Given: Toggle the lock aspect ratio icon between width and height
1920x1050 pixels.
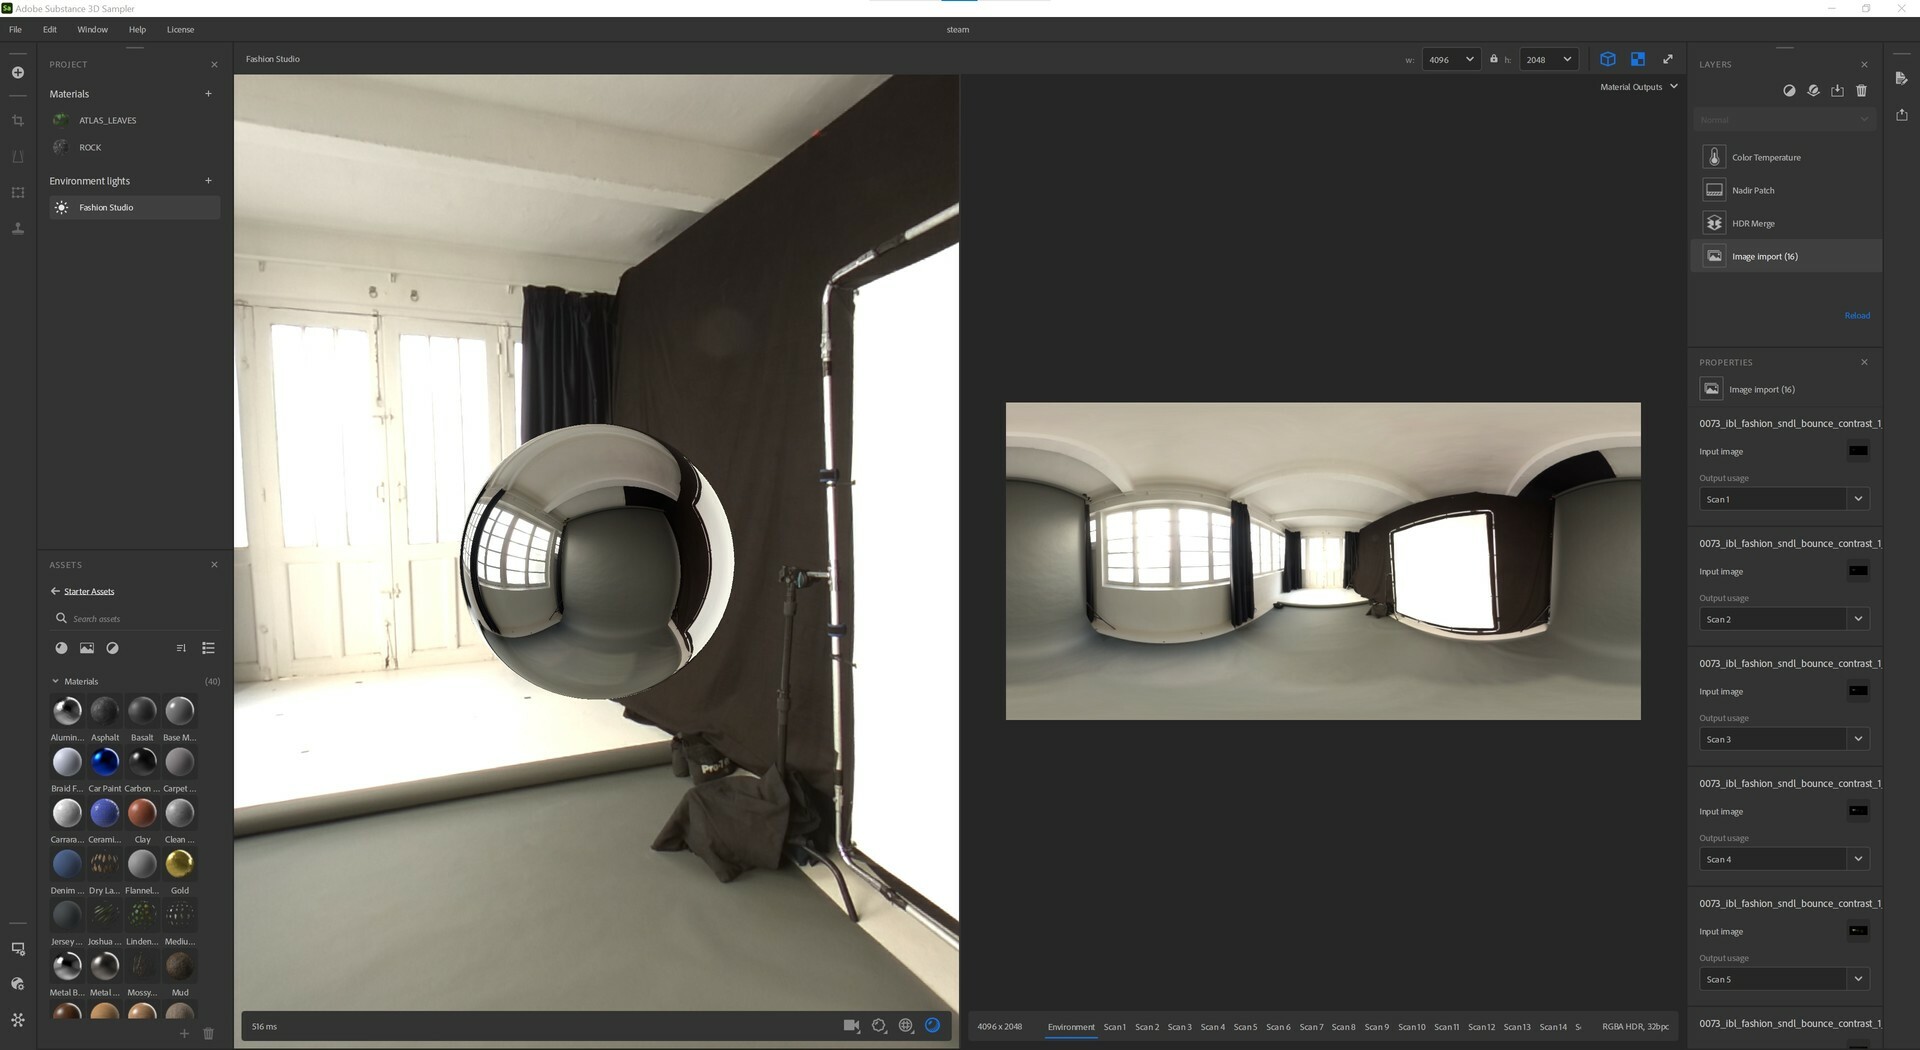Looking at the screenshot, I should coord(1494,59).
